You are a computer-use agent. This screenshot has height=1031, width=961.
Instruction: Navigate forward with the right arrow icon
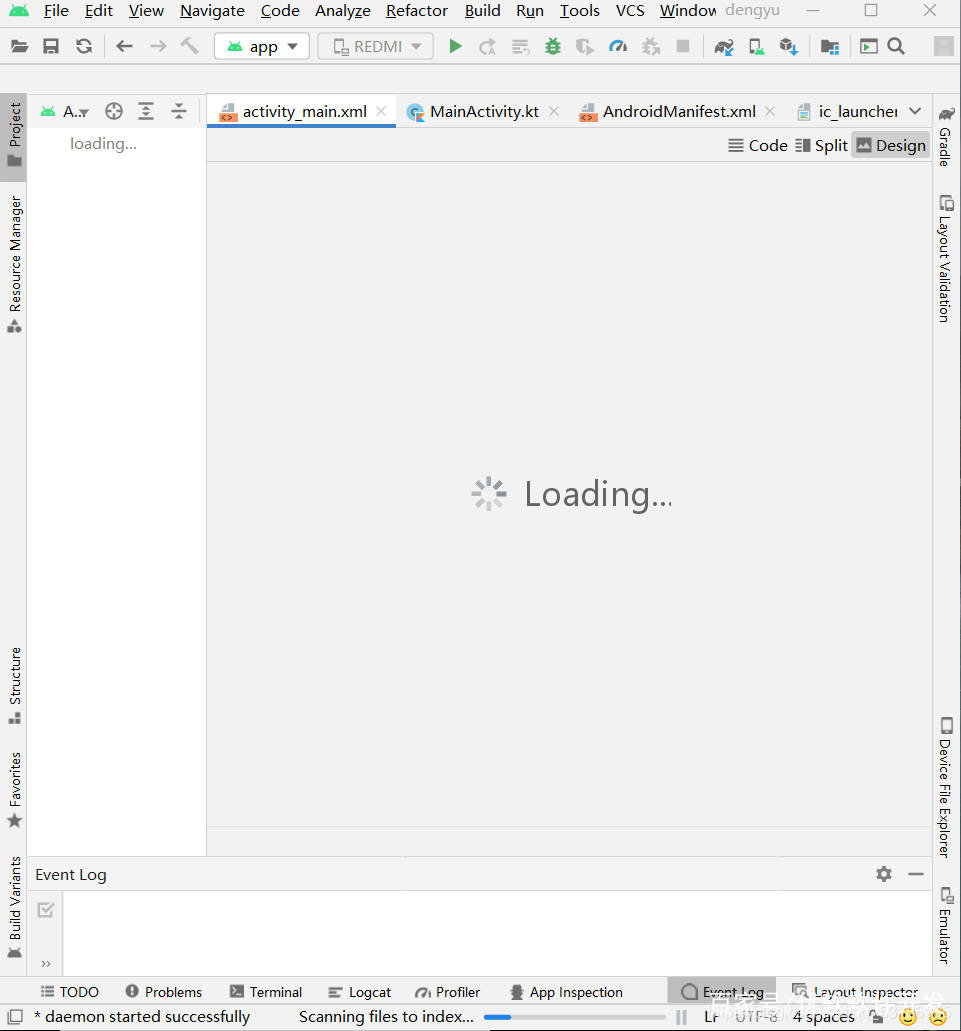(158, 47)
